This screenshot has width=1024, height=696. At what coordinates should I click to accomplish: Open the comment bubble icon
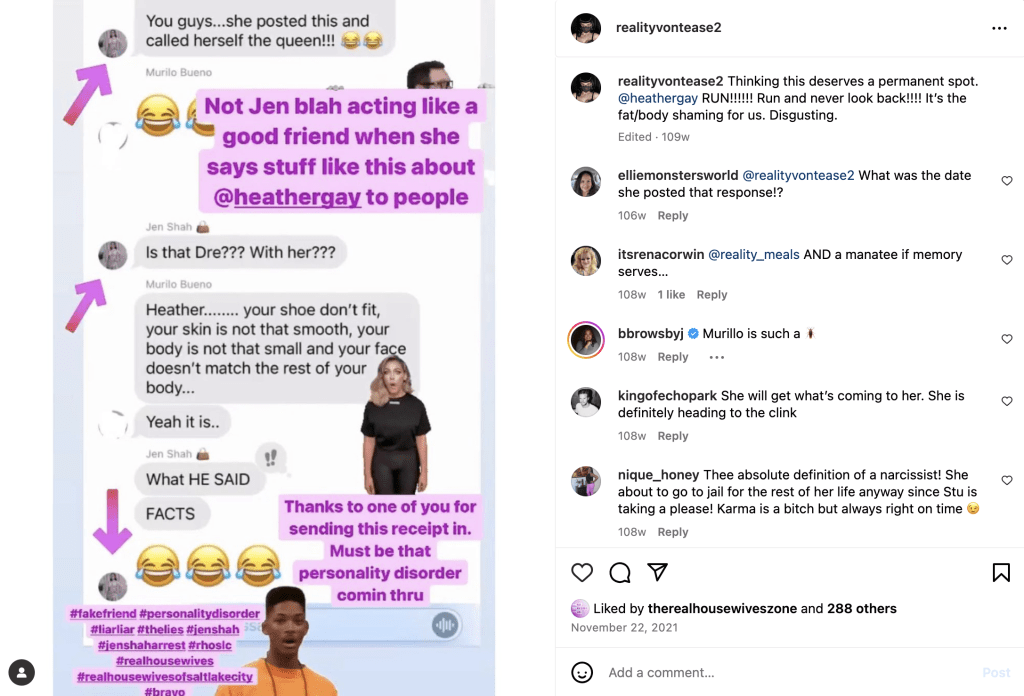tap(620, 573)
